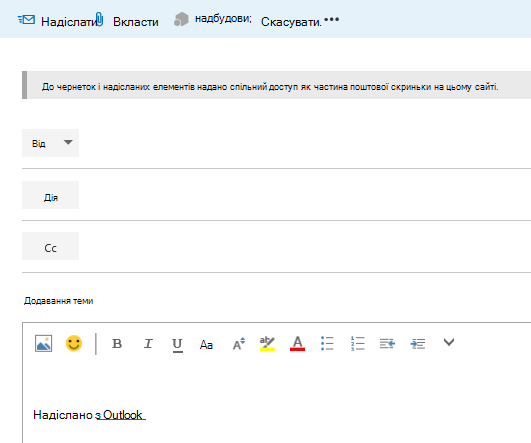Click the Cc recipients button

click(50, 246)
